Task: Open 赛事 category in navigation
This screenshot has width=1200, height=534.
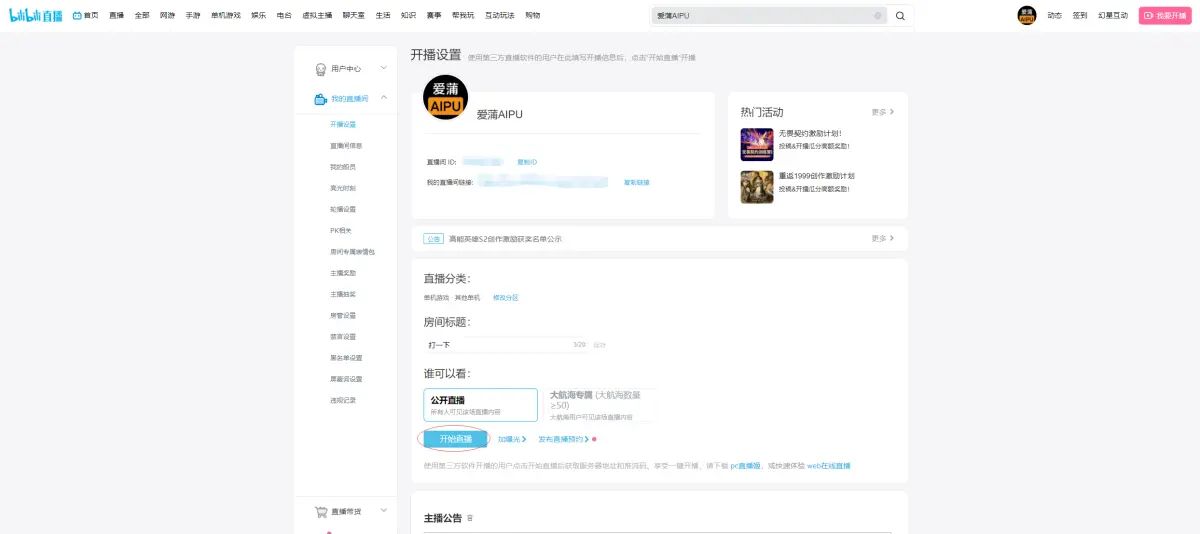Action: (x=434, y=16)
